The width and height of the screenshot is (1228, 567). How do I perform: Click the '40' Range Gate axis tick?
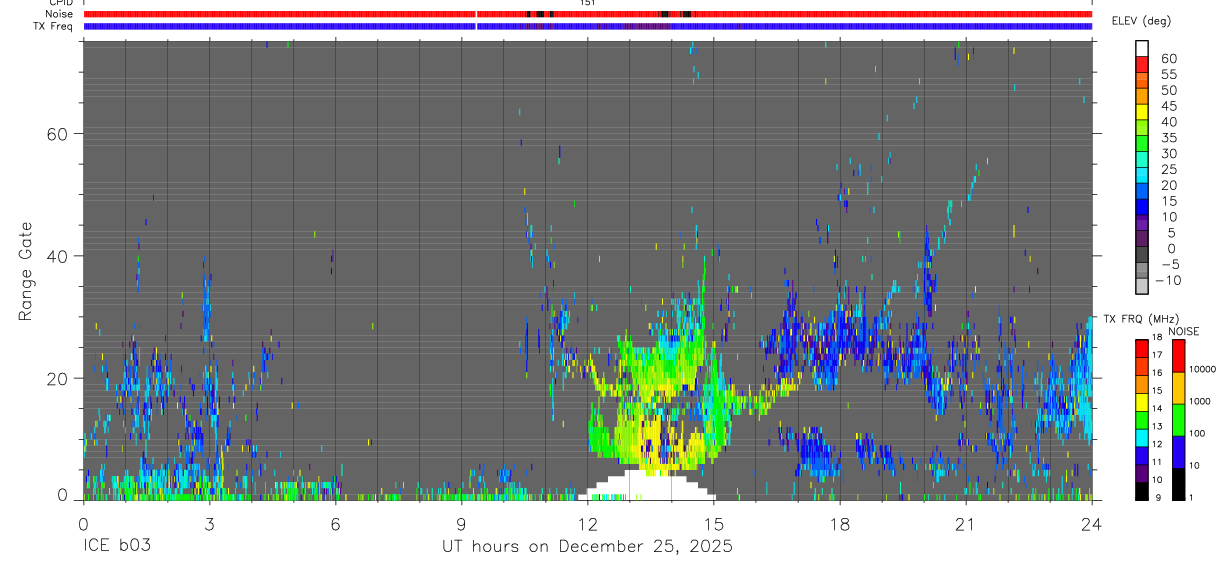click(58, 256)
